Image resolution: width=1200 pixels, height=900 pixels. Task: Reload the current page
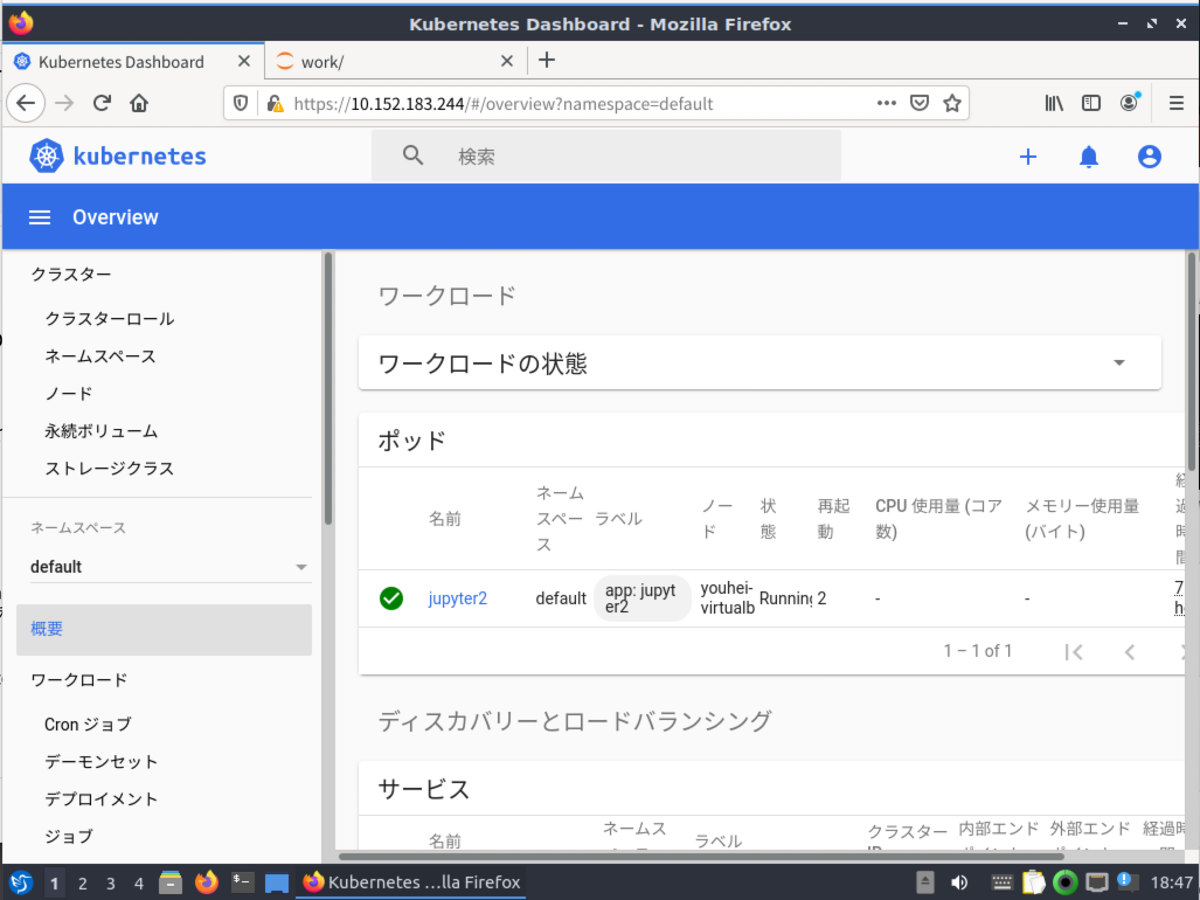point(102,103)
